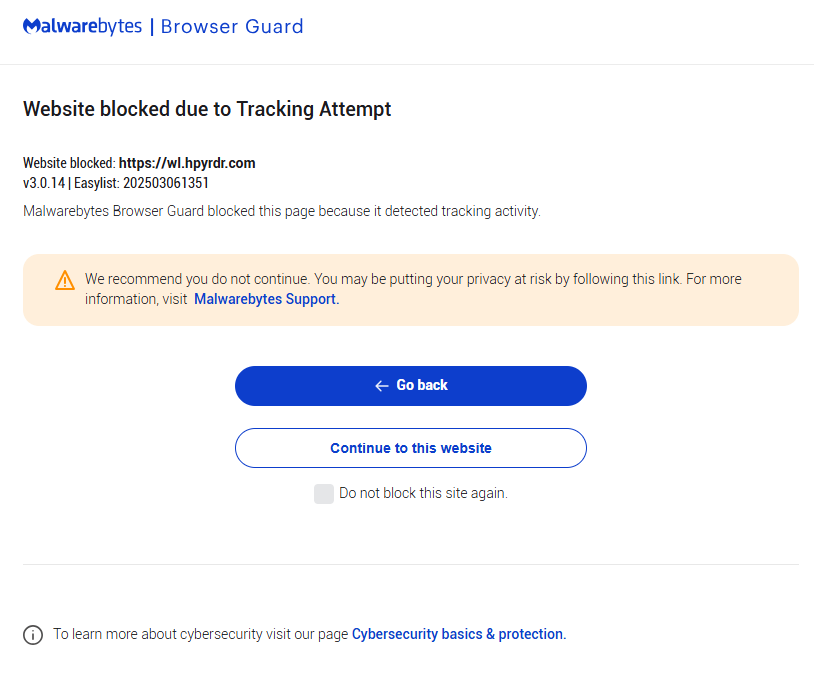Enable the do not block again checkbox
Viewport: 814px width, 678px height.
[324, 493]
